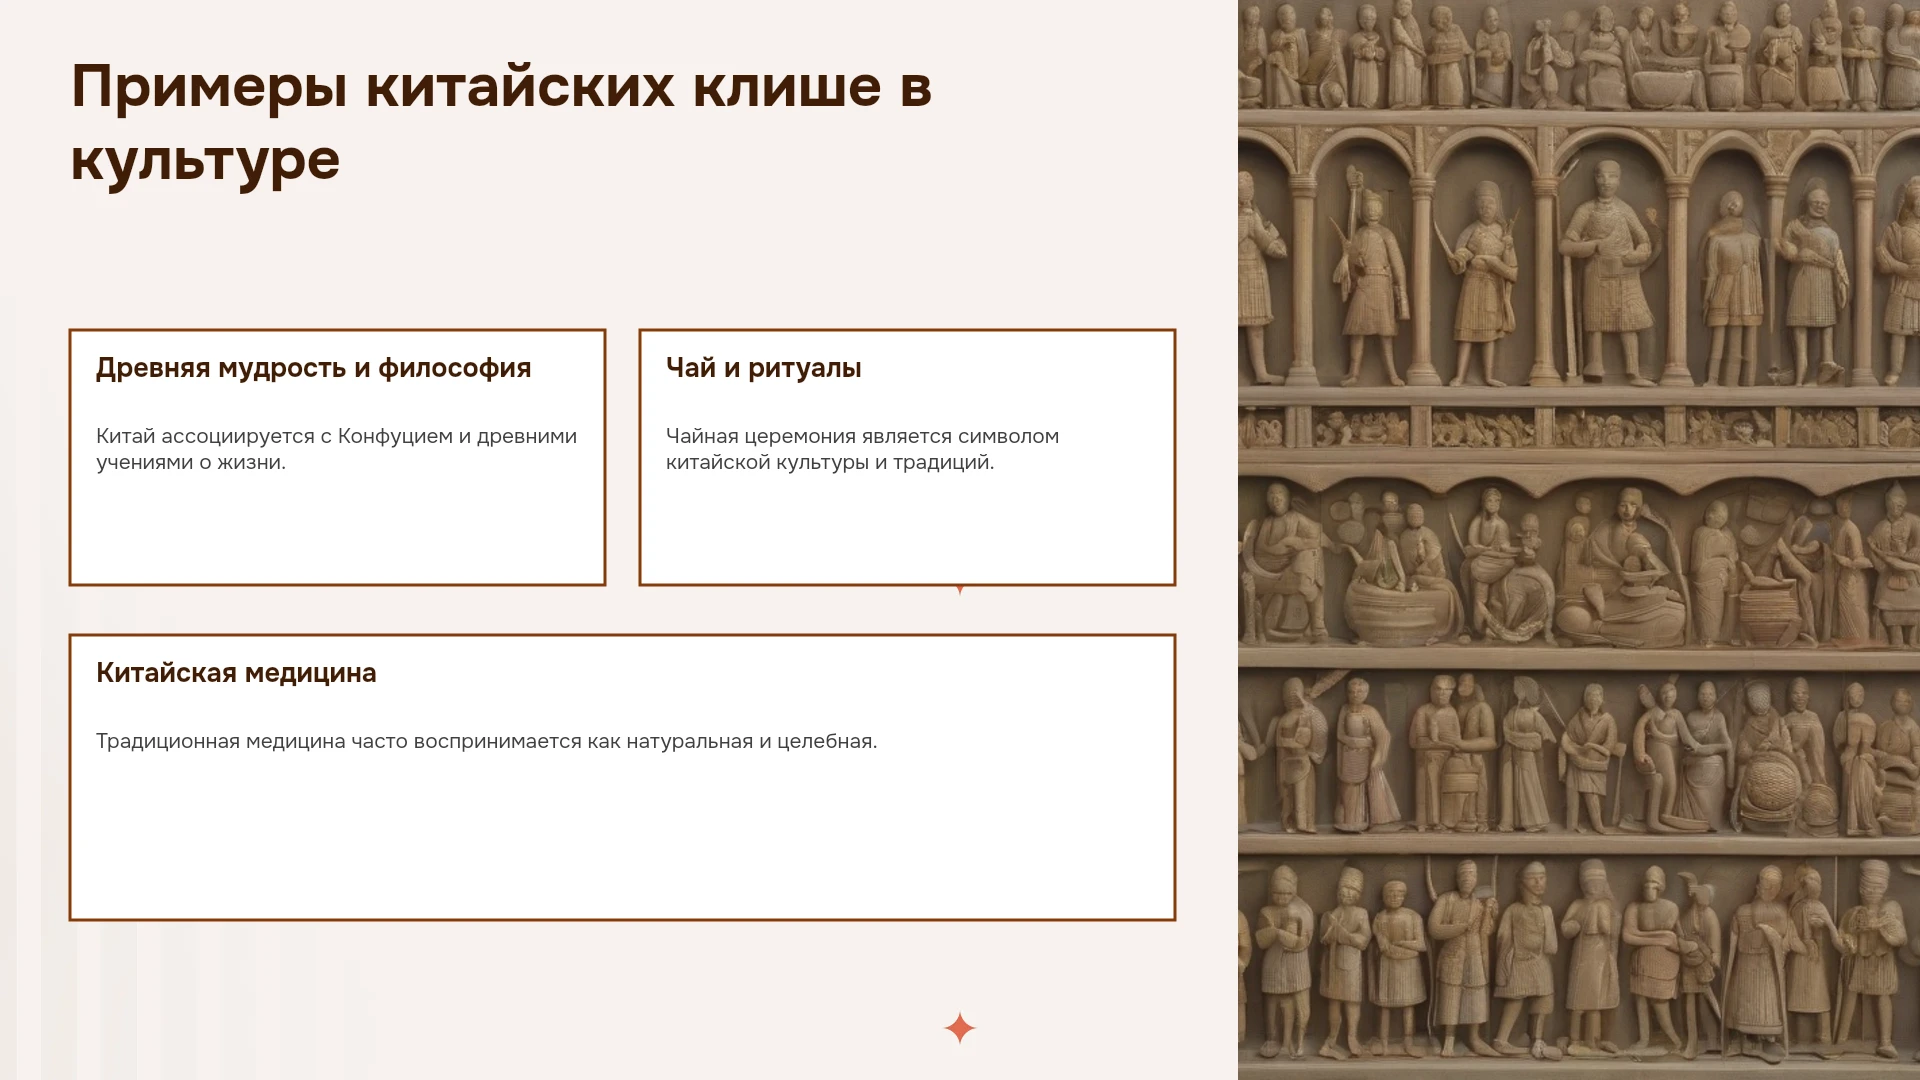Click the relief row of seated figures with vessels
The width and height of the screenshot is (1920, 1080).
(1579, 565)
